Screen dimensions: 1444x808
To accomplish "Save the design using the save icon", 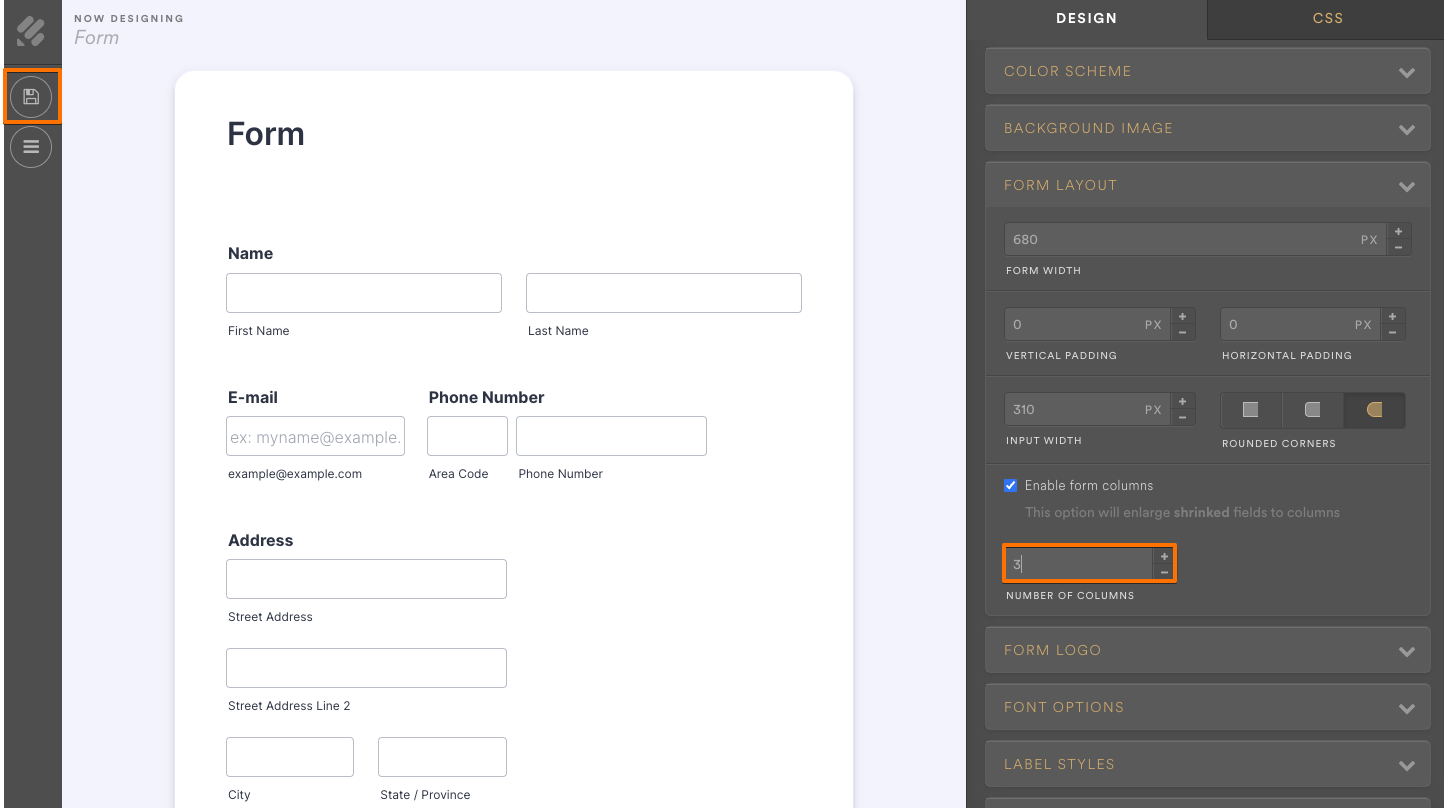I will coord(31,96).
